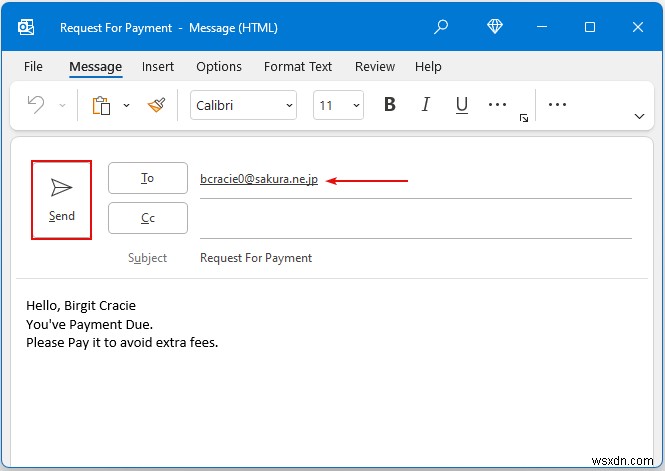This screenshot has height=471, width=665.
Task: Click the line 'You've Payment Due.'
Action: tap(89, 324)
